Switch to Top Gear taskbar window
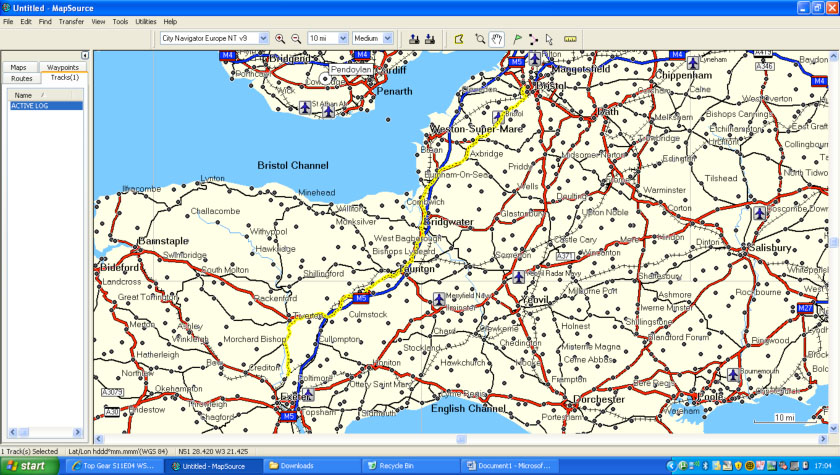The height and width of the screenshot is (475, 840). pyautogui.click(x=115, y=466)
